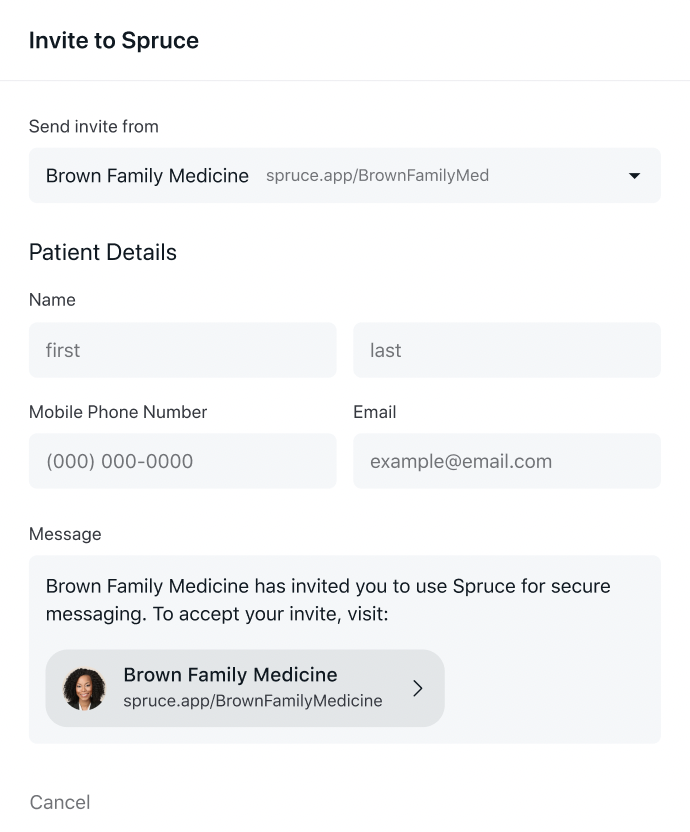The image size is (690, 832).
Task: Click the Cancel link
Action: (x=59, y=802)
